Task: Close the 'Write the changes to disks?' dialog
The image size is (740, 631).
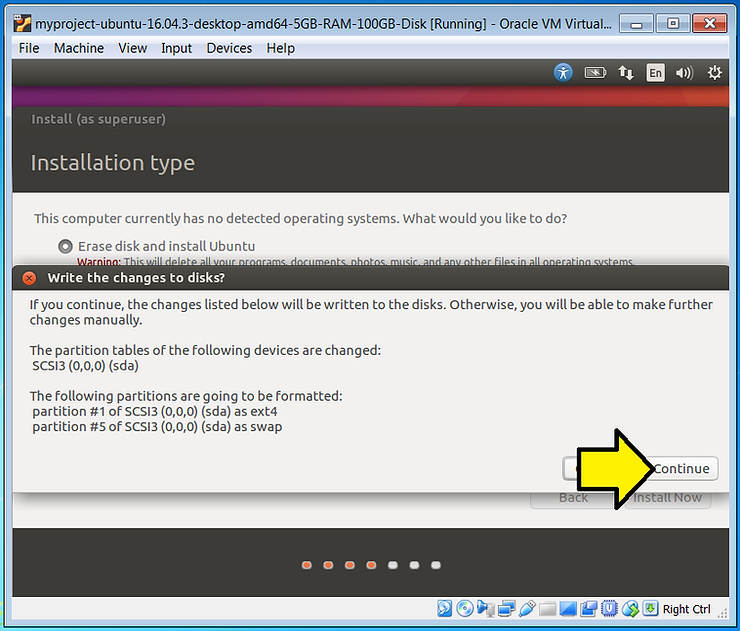Action: tap(29, 278)
